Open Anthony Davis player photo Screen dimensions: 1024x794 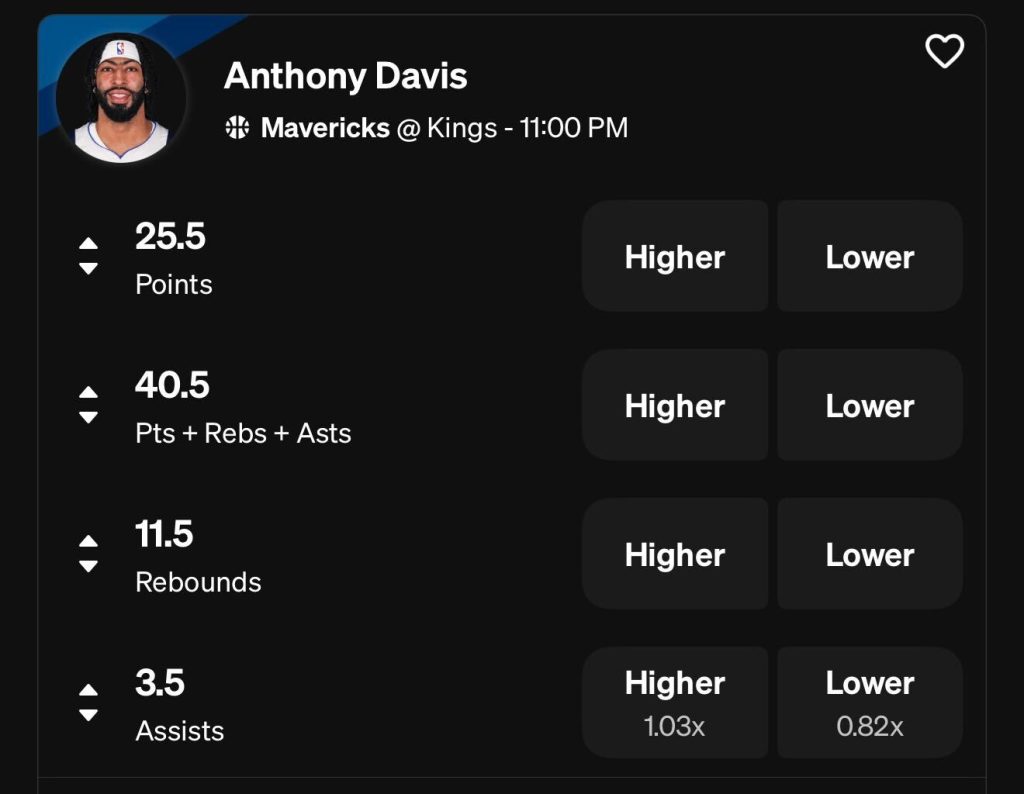point(121,99)
